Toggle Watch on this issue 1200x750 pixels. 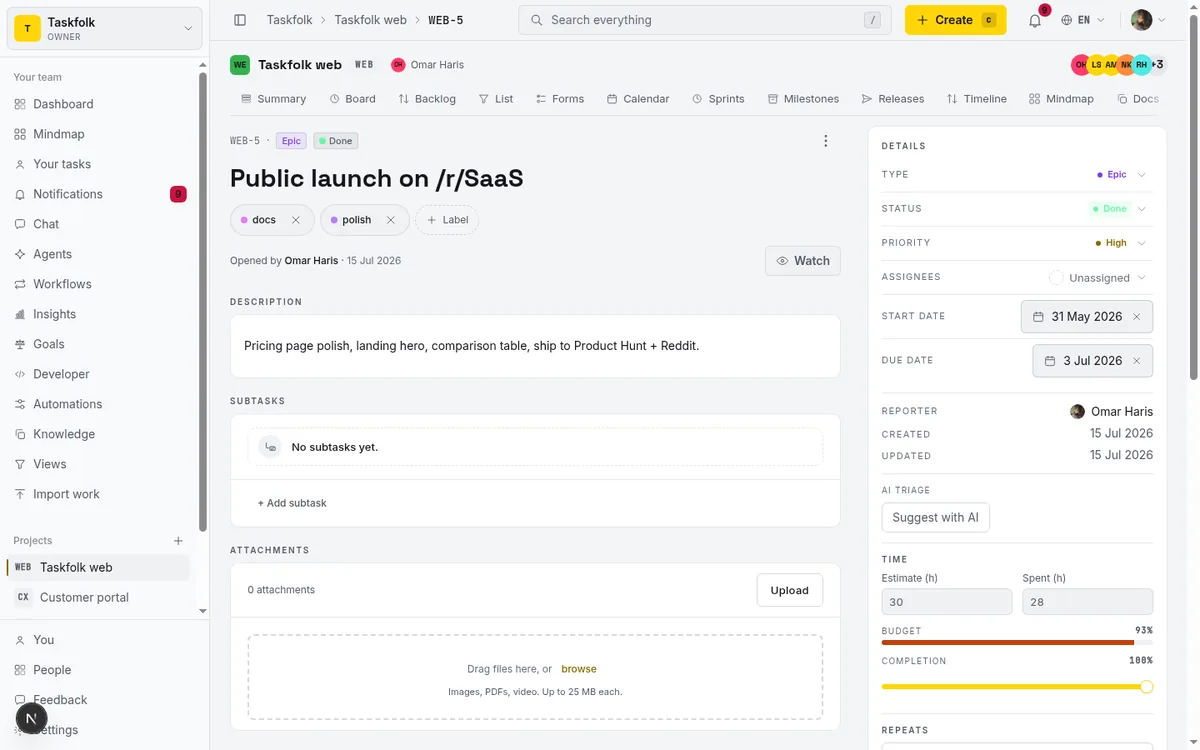803,261
